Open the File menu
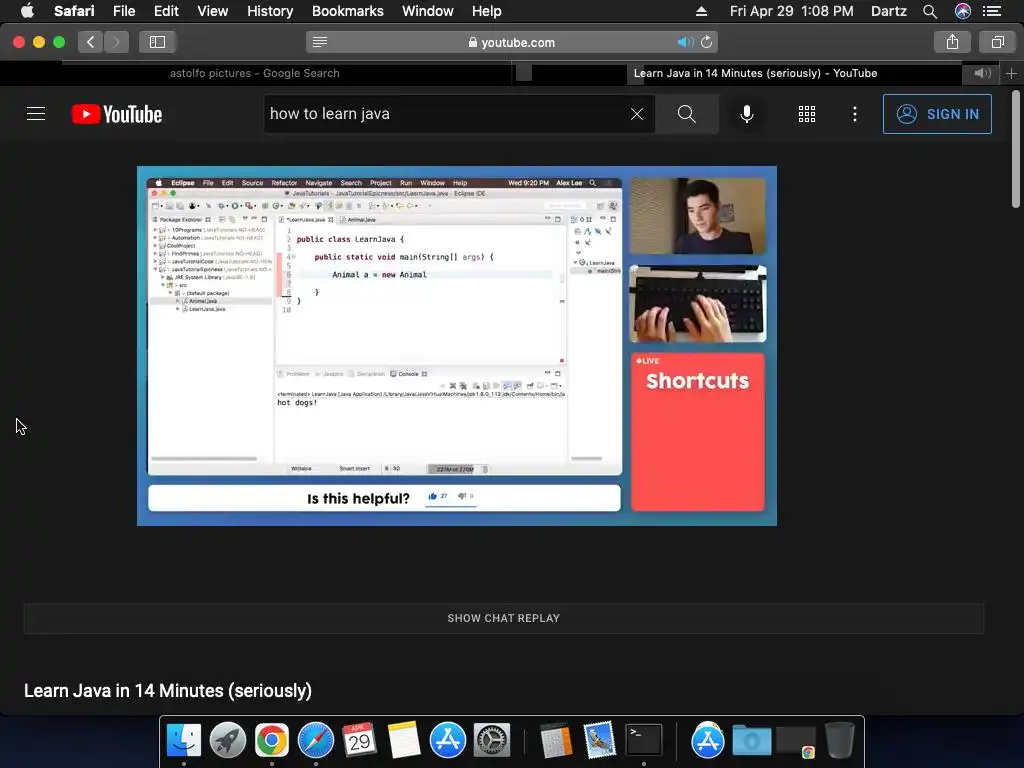The height and width of the screenshot is (768, 1024). pos(123,11)
